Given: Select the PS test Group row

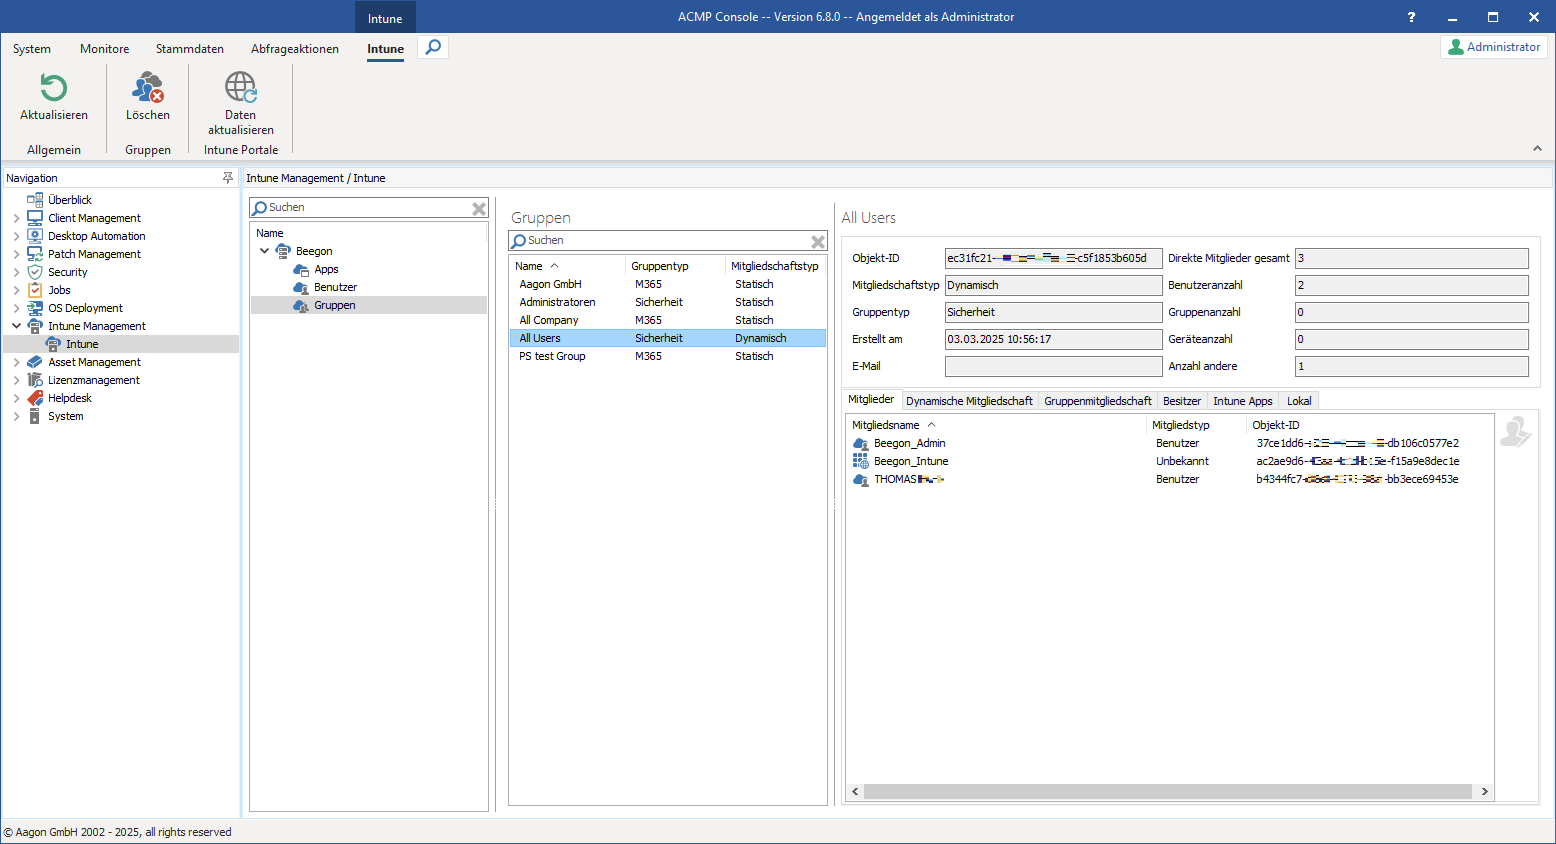Looking at the screenshot, I should pos(552,356).
